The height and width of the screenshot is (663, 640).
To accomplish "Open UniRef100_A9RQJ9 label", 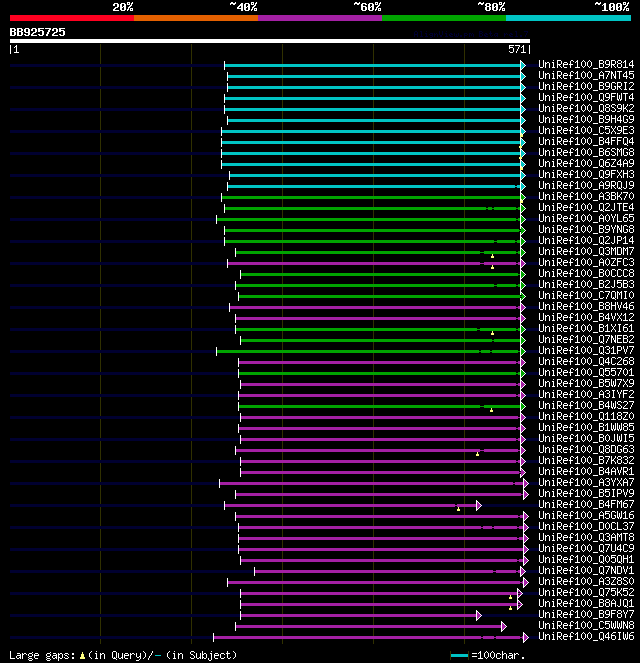I will coord(586,186).
